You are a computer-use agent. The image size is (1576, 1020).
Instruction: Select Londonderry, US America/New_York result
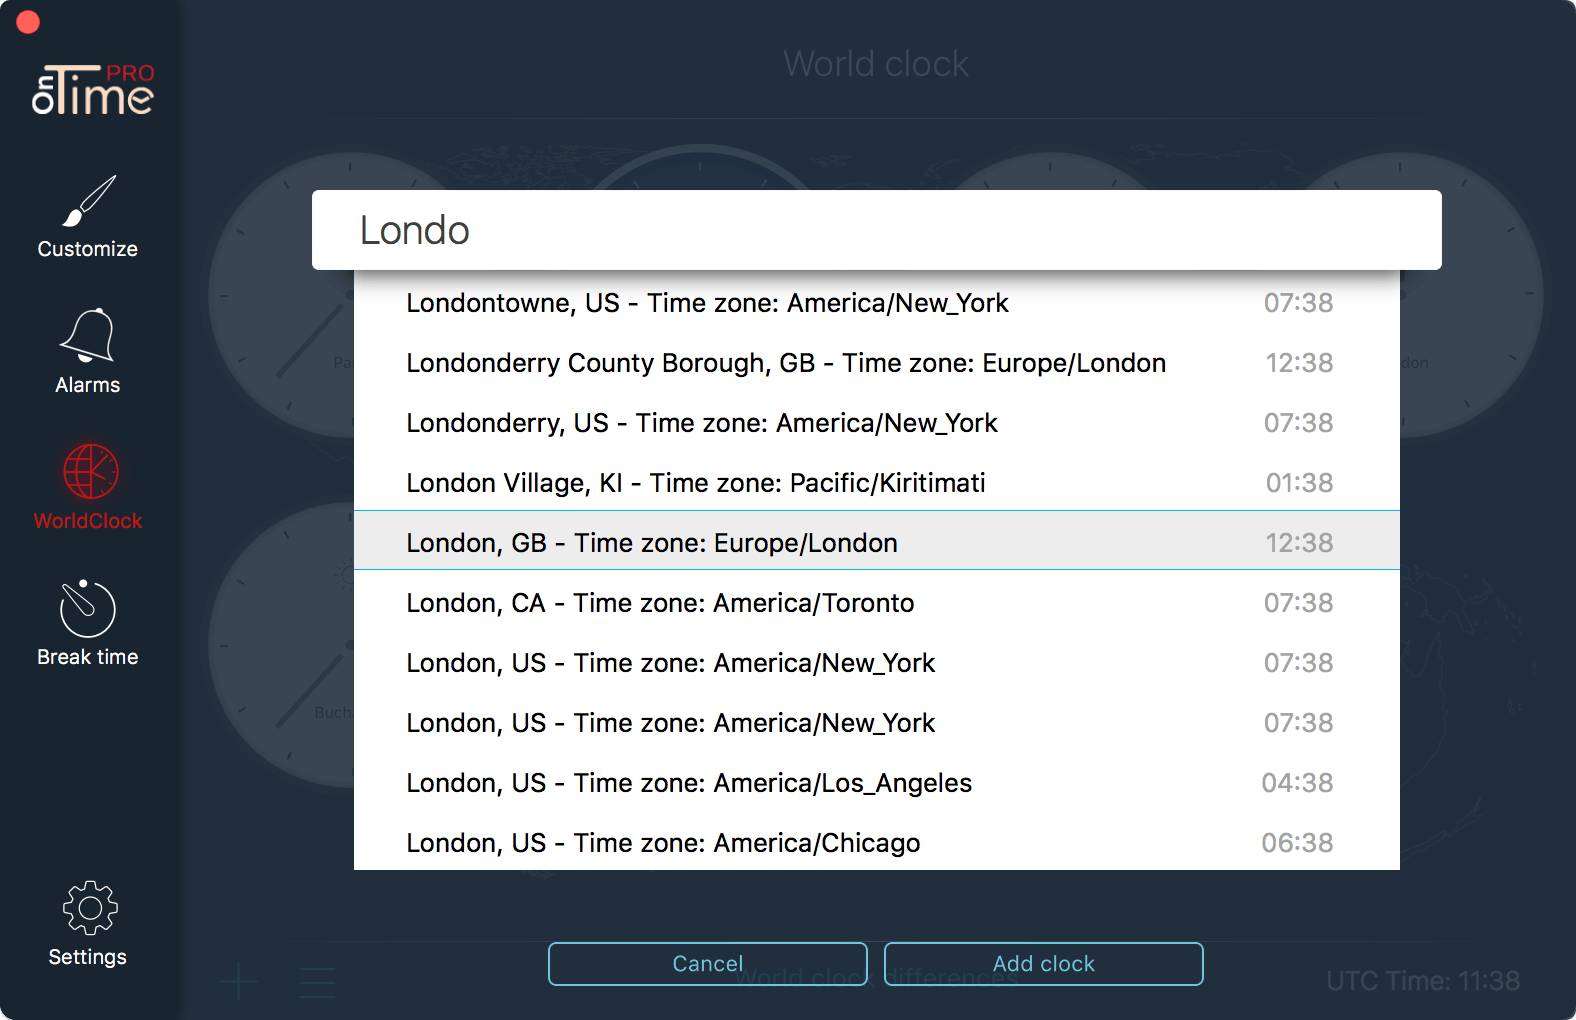click(x=877, y=423)
